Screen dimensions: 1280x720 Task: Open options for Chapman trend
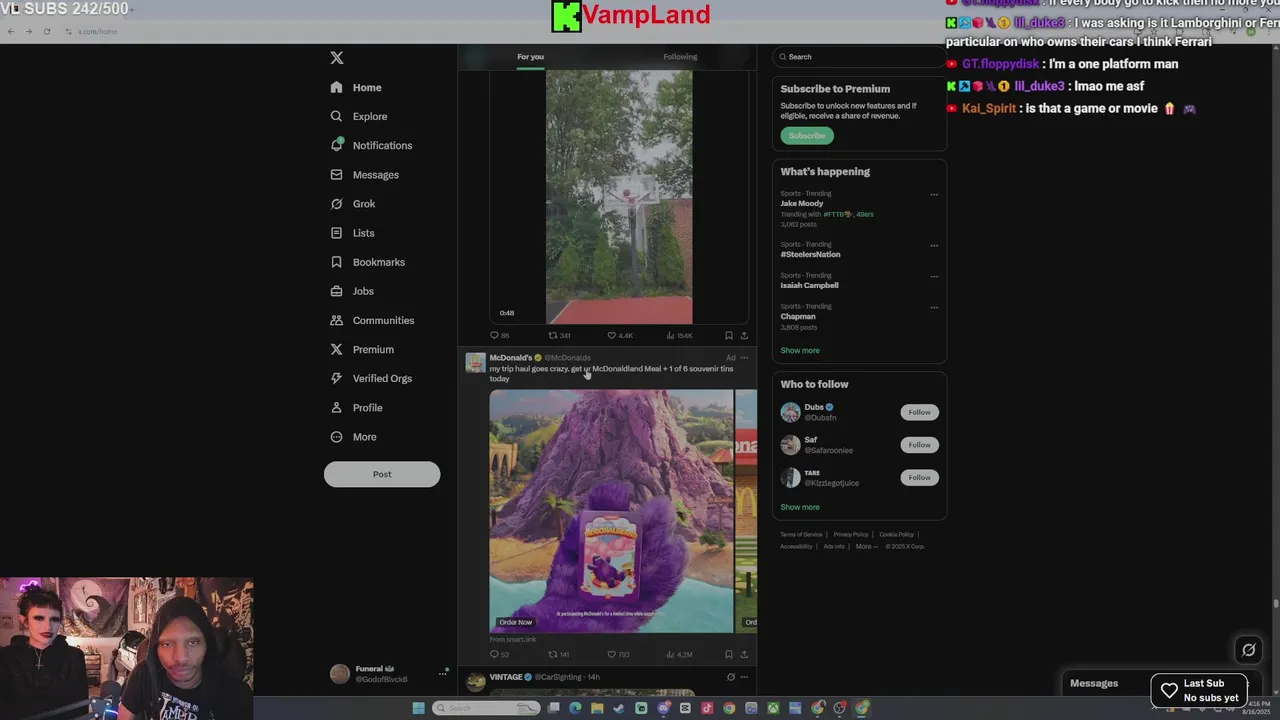click(934, 307)
